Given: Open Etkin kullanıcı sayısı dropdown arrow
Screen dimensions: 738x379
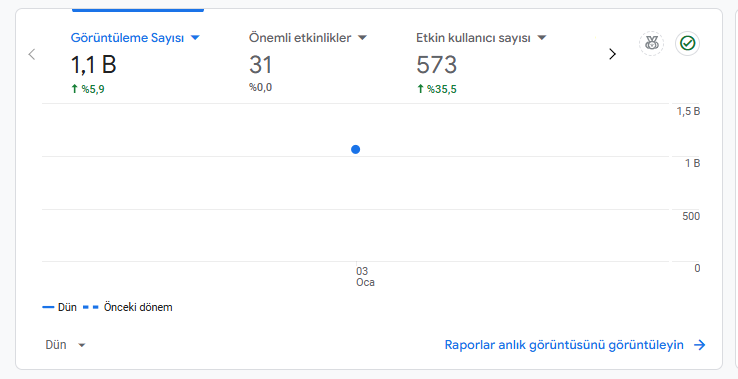Looking at the screenshot, I should [542, 38].
